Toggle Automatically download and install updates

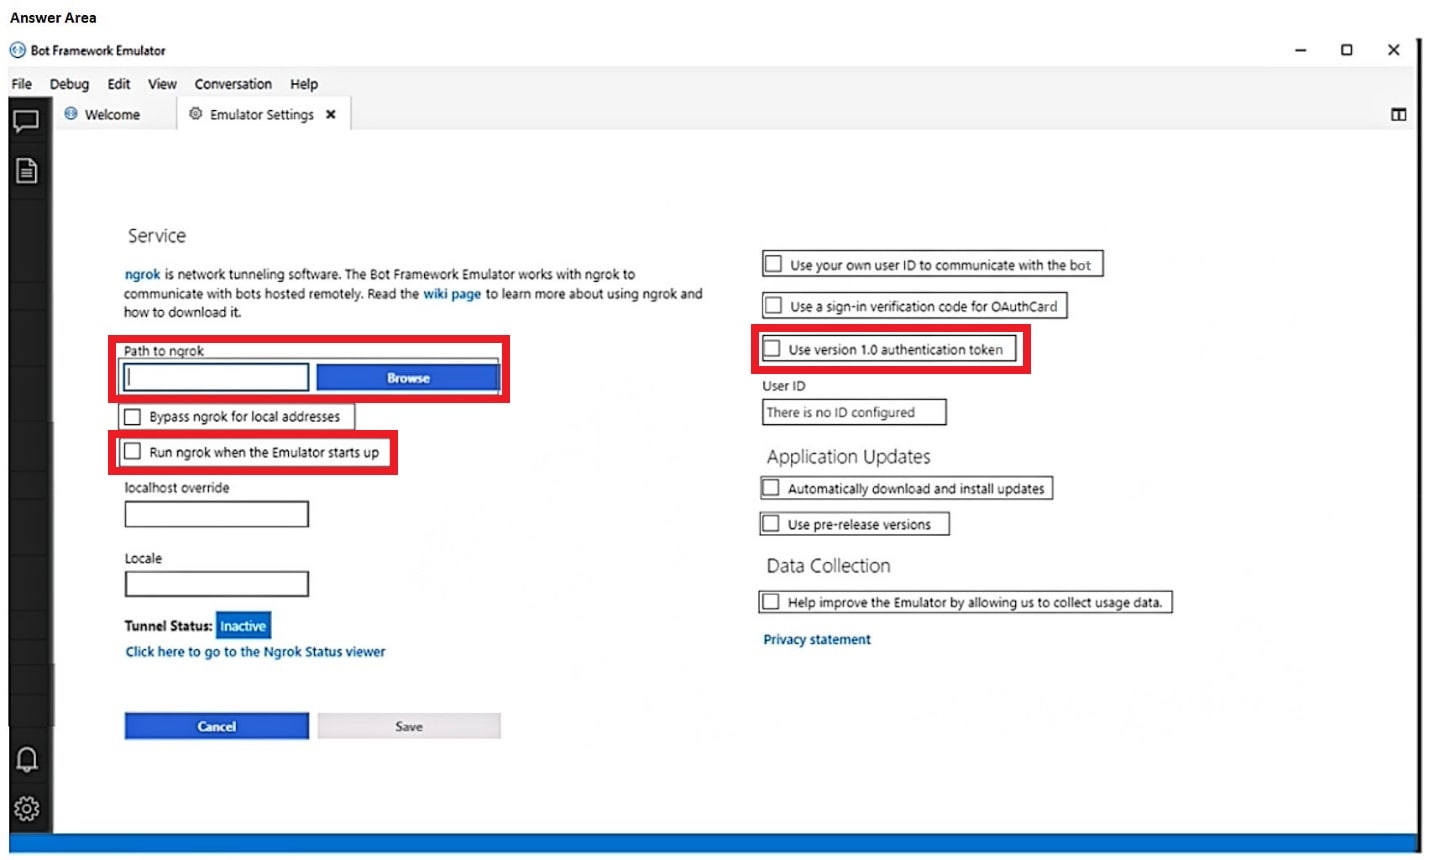(x=769, y=487)
